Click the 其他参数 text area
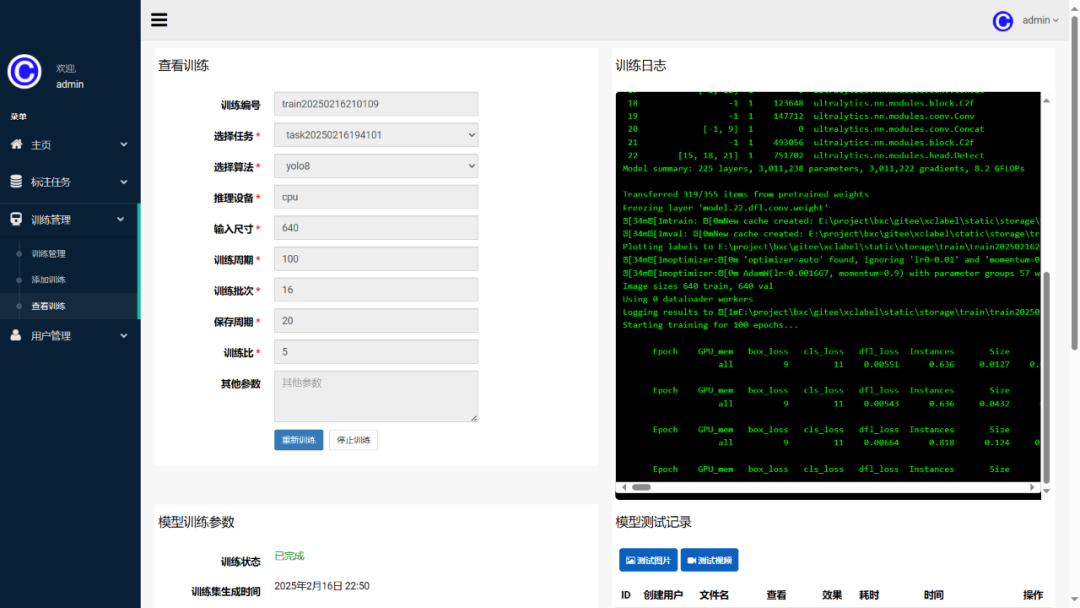The height and width of the screenshot is (608, 1080). tap(376, 396)
